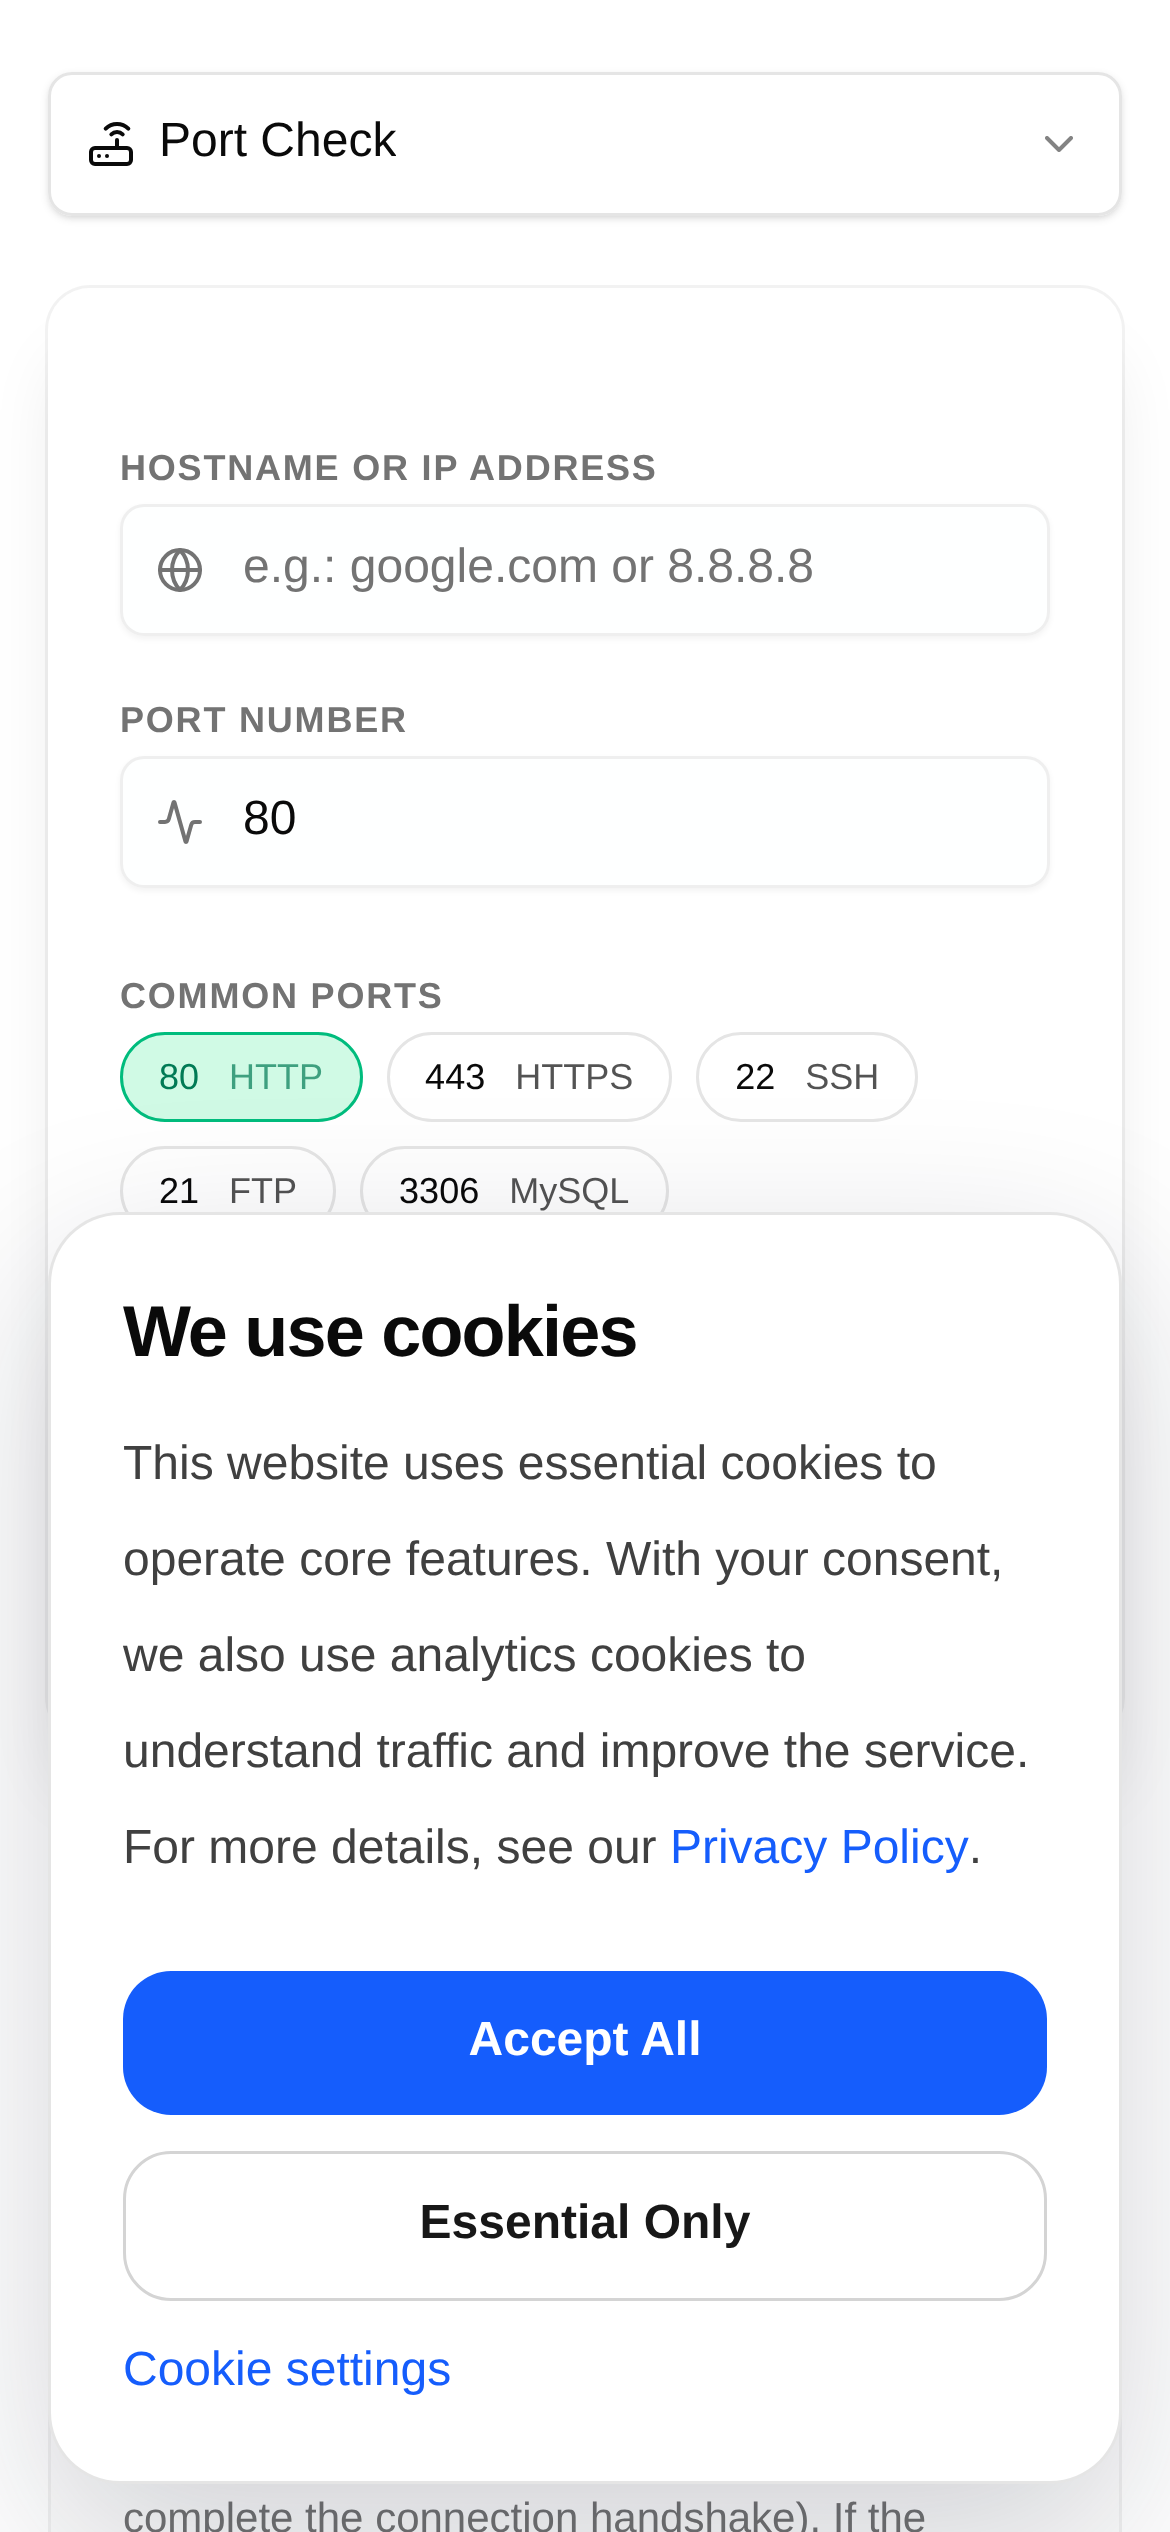Image resolution: width=1170 pixels, height=2532 pixels.
Task: Expand the Port Check chevron arrow
Action: pyautogui.click(x=1058, y=144)
